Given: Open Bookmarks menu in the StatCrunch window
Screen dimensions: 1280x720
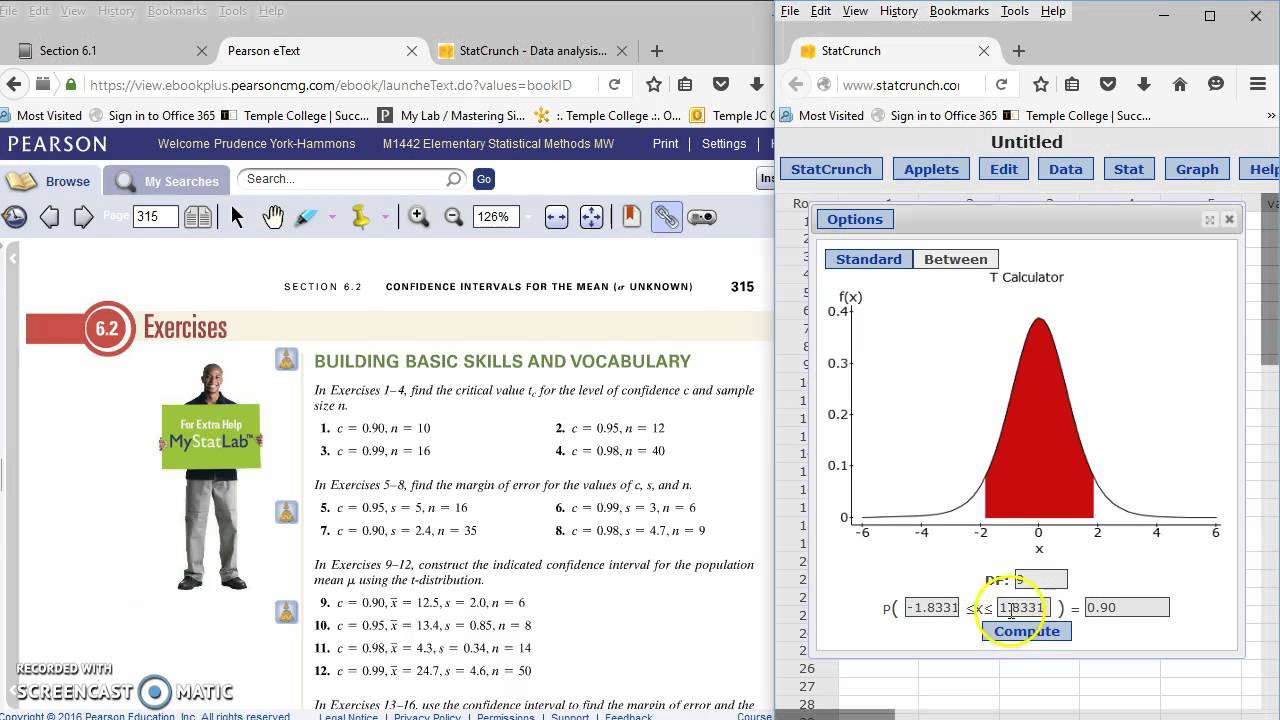Looking at the screenshot, I should pos(959,11).
